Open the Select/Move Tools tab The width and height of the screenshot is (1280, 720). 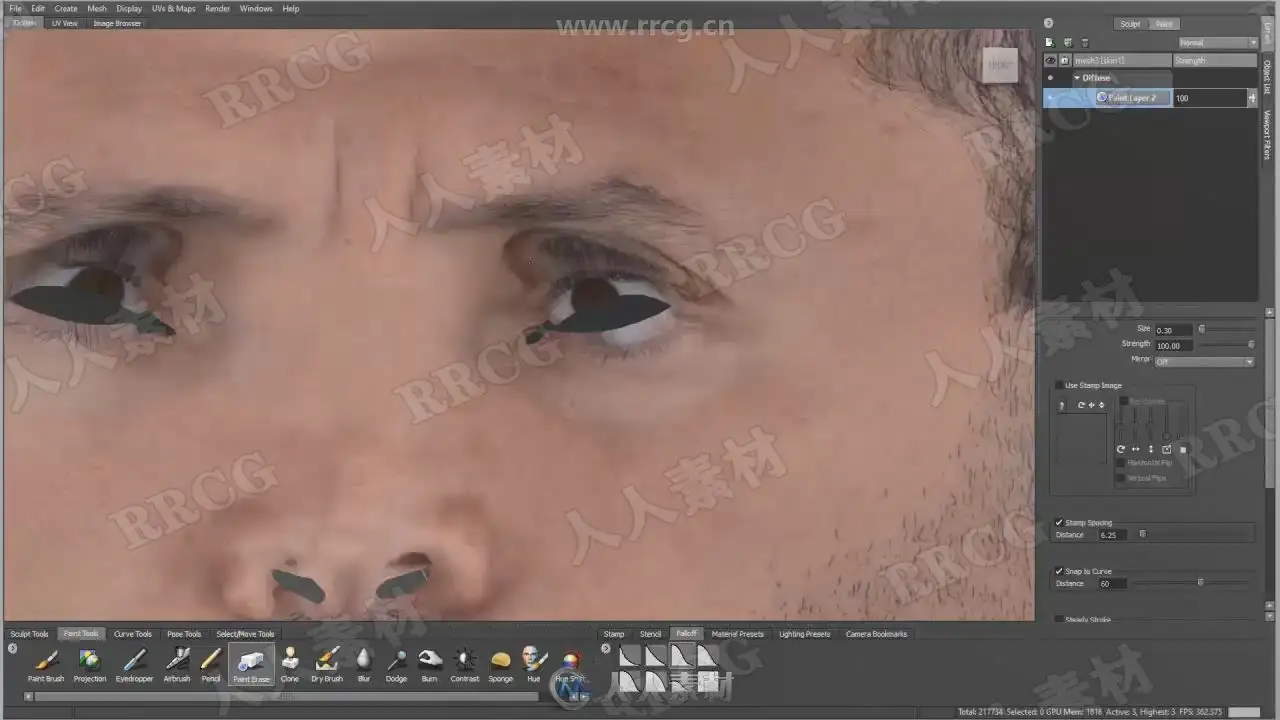[245, 634]
